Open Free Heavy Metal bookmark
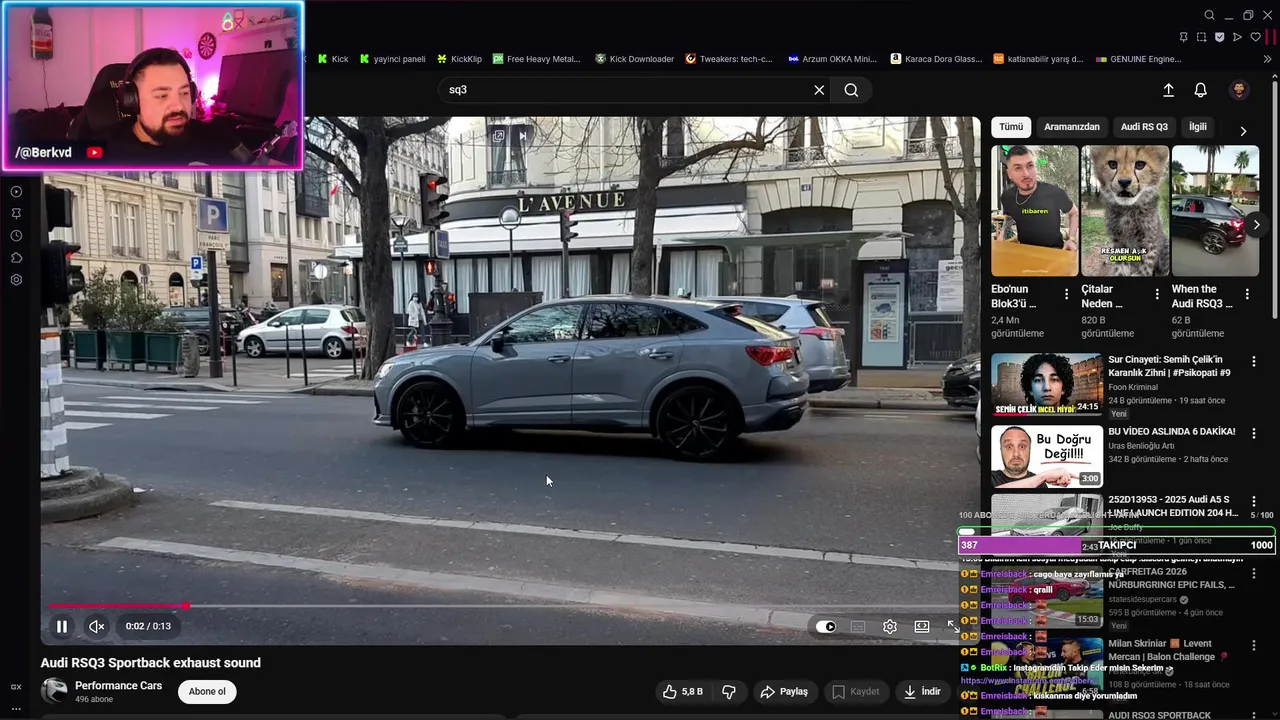Screen dimensions: 1280x720 (536, 59)
